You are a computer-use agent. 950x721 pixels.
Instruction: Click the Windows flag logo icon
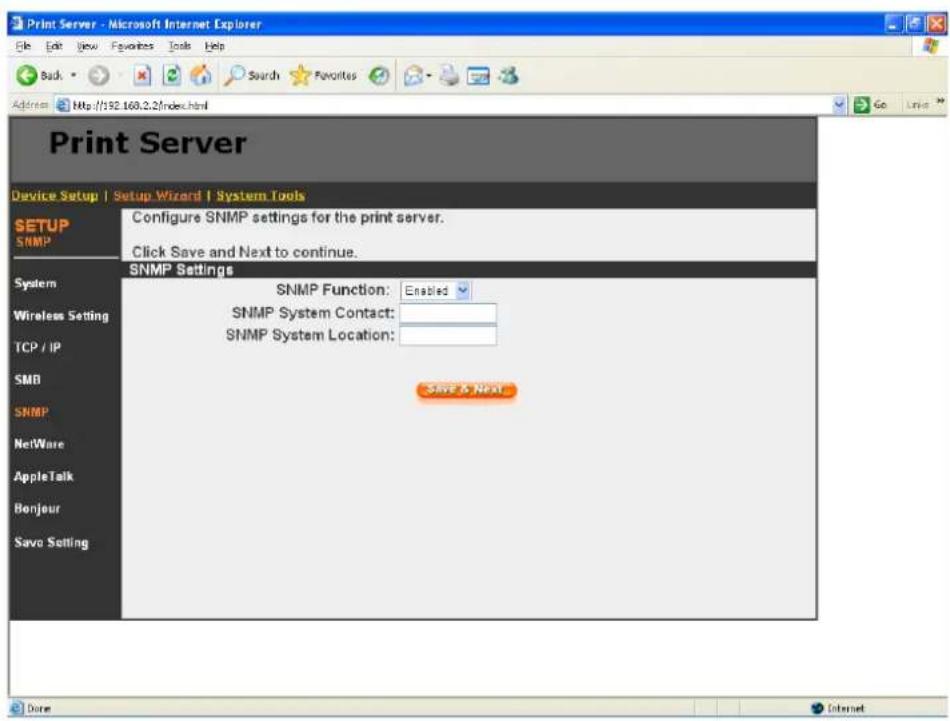click(x=931, y=46)
